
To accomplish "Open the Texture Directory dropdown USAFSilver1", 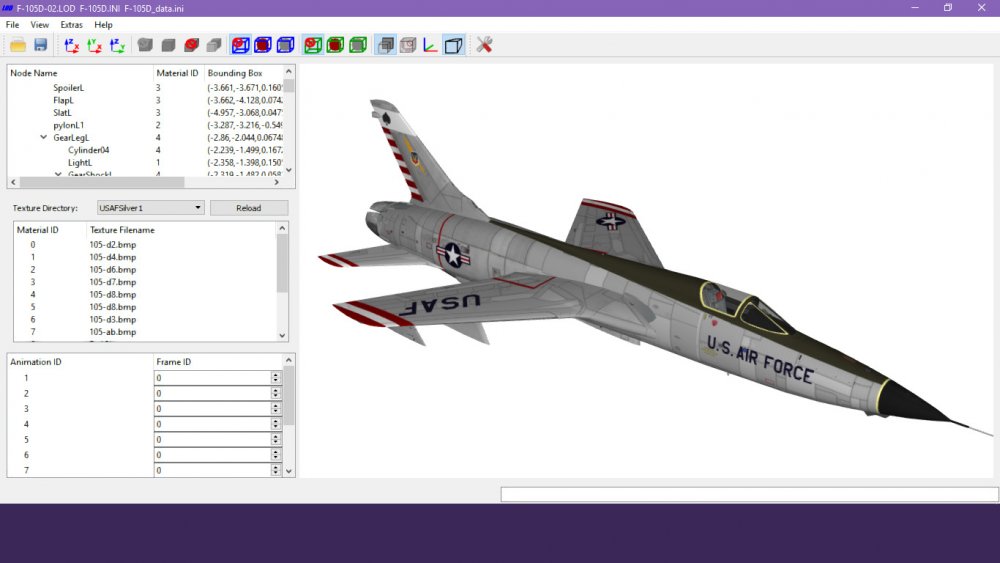I will coord(151,208).
